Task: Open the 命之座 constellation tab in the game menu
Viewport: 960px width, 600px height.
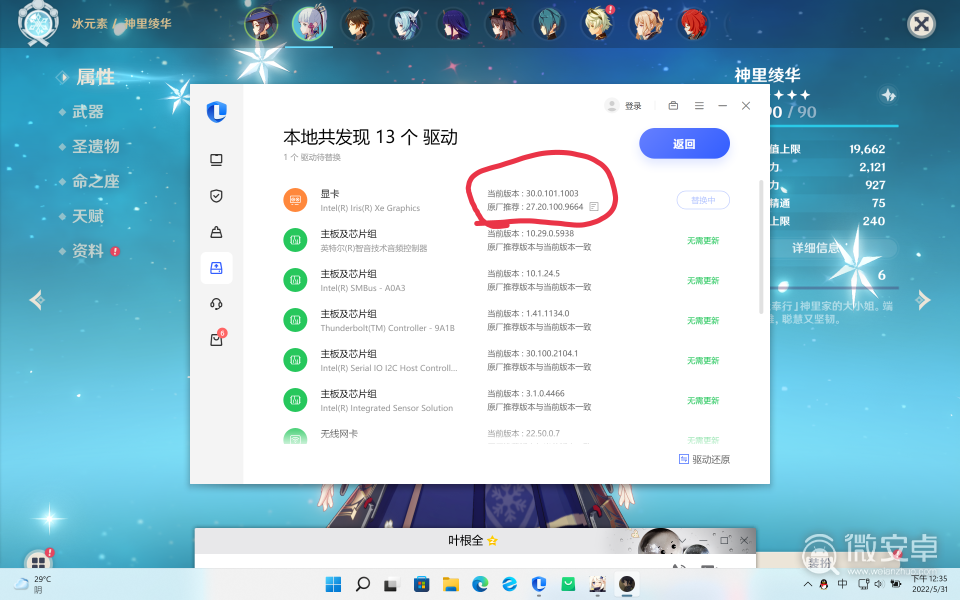Action: tap(96, 181)
